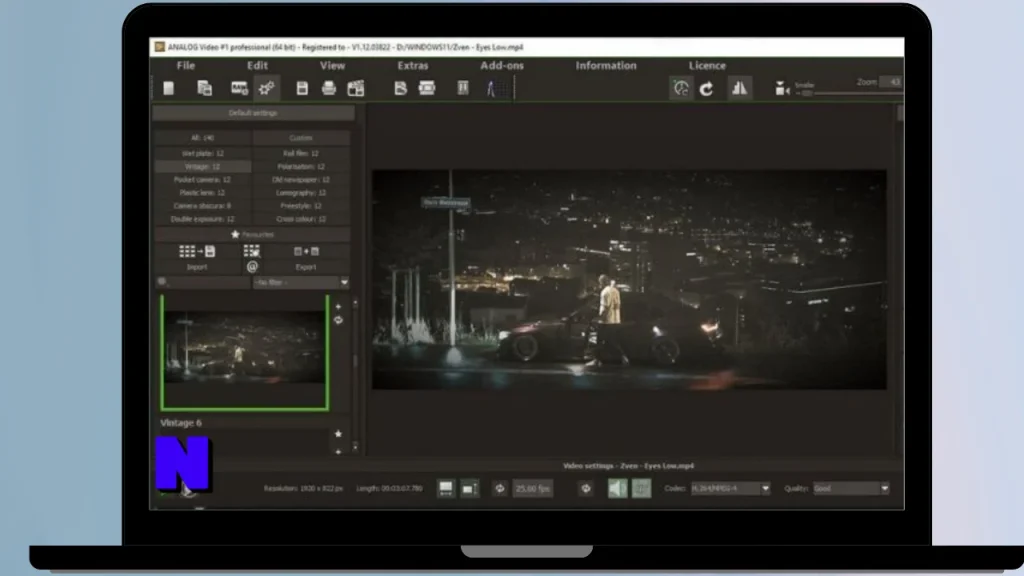Image resolution: width=1024 pixels, height=576 pixels.
Task: Click the printer icon
Action: click(x=328, y=88)
